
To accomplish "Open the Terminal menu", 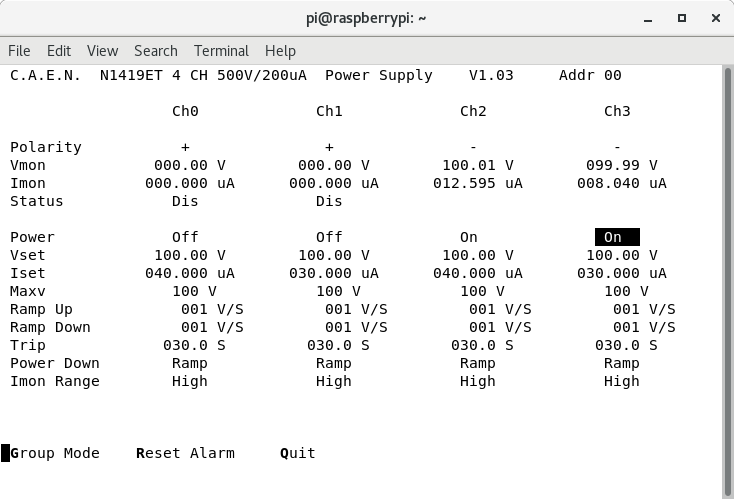I will (x=221, y=51).
